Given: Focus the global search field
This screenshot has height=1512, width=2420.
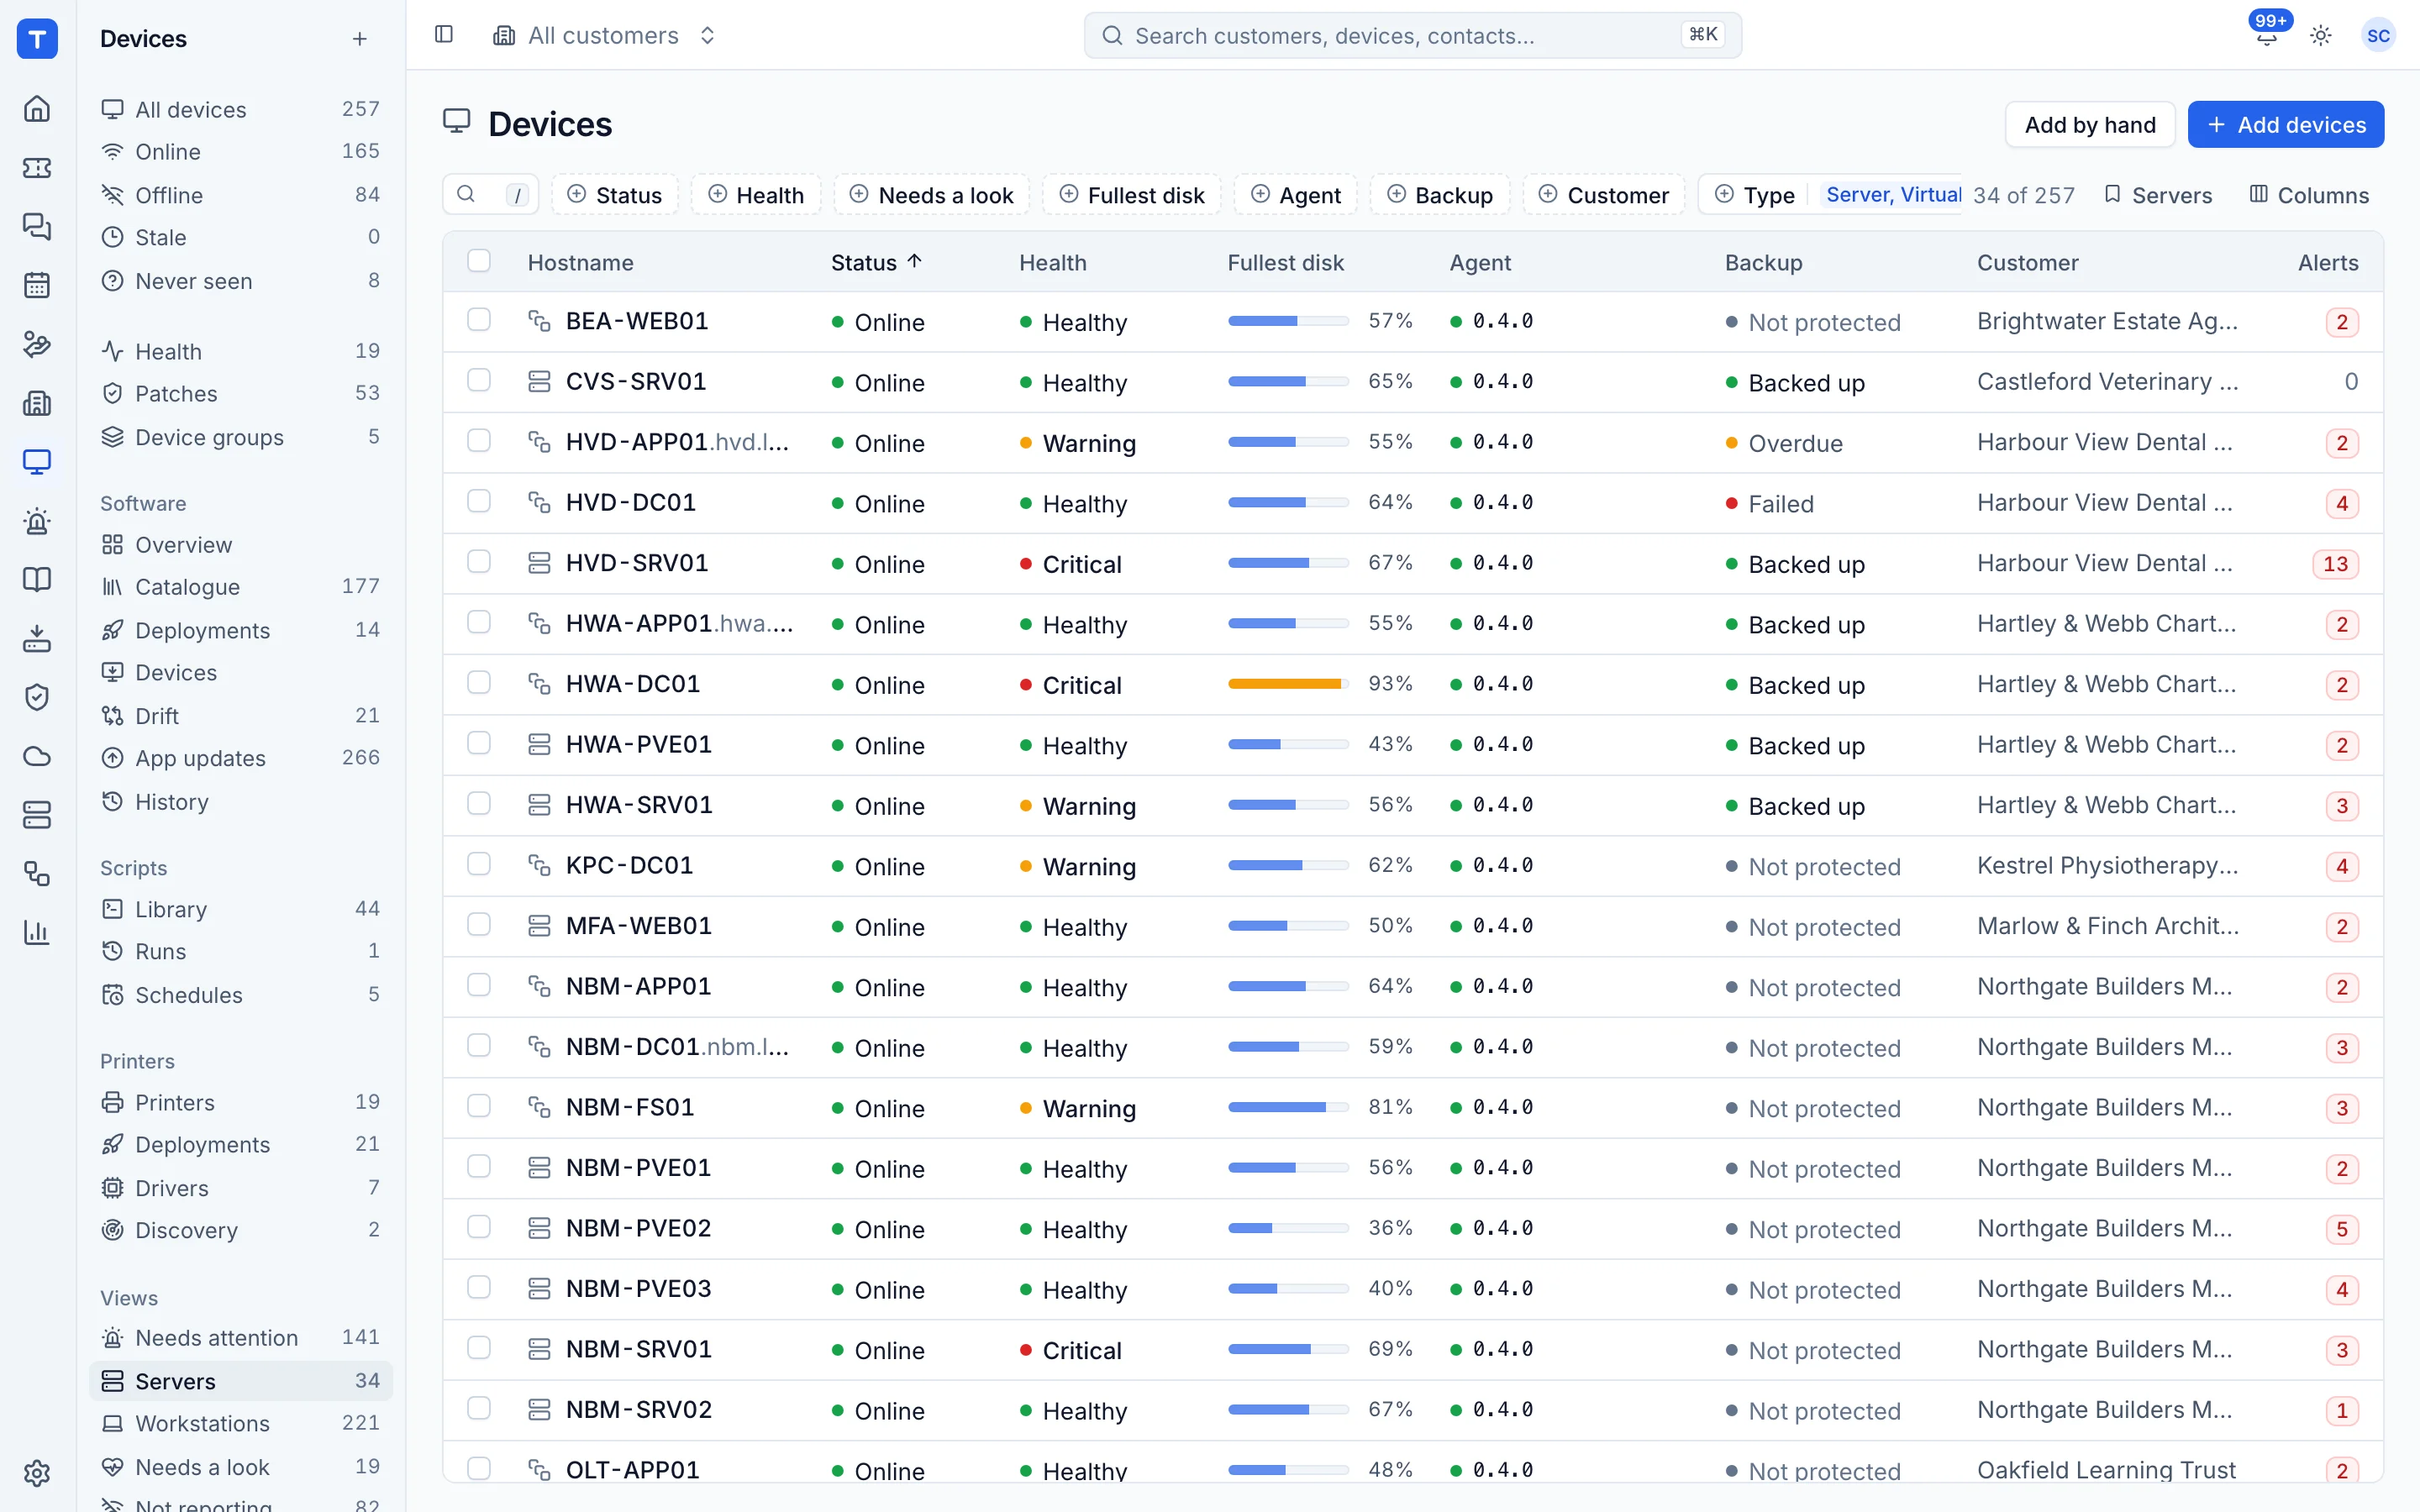Looking at the screenshot, I should (x=1412, y=35).
